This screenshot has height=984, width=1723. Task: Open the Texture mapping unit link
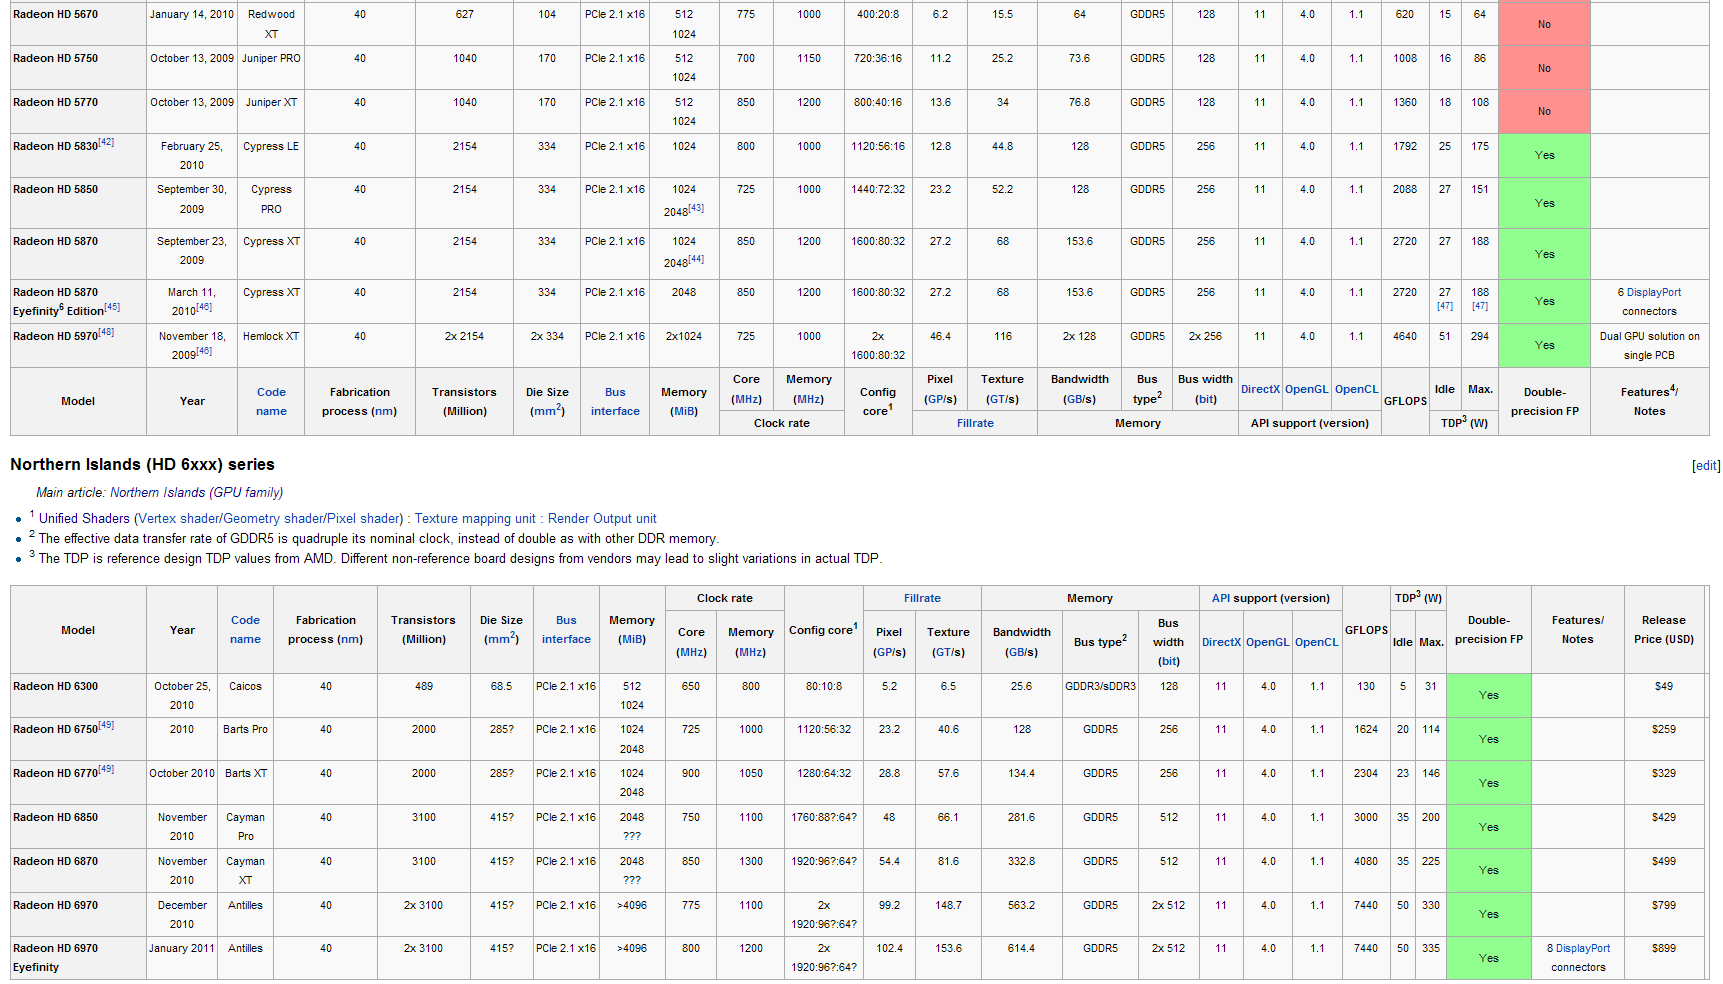pos(475,518)
